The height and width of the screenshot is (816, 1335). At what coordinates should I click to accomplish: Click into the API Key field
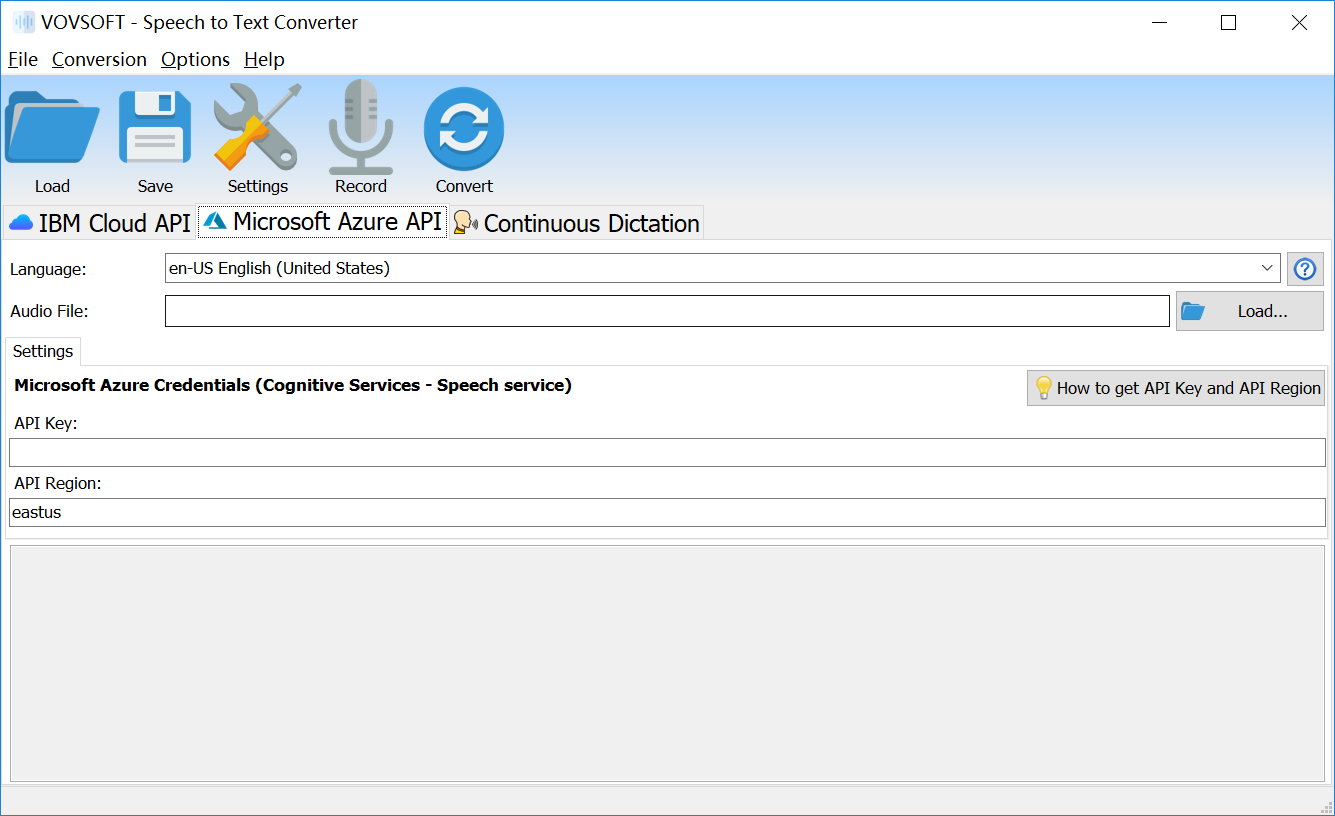667,452
